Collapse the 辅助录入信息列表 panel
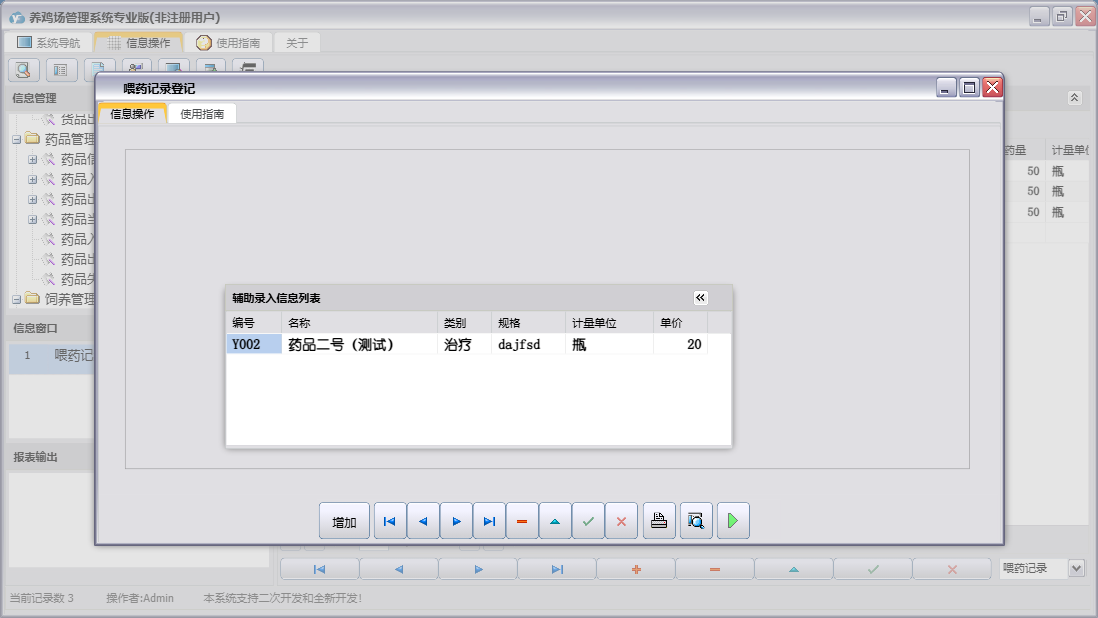The image size is (1098, 618). [x=700, y=298]
